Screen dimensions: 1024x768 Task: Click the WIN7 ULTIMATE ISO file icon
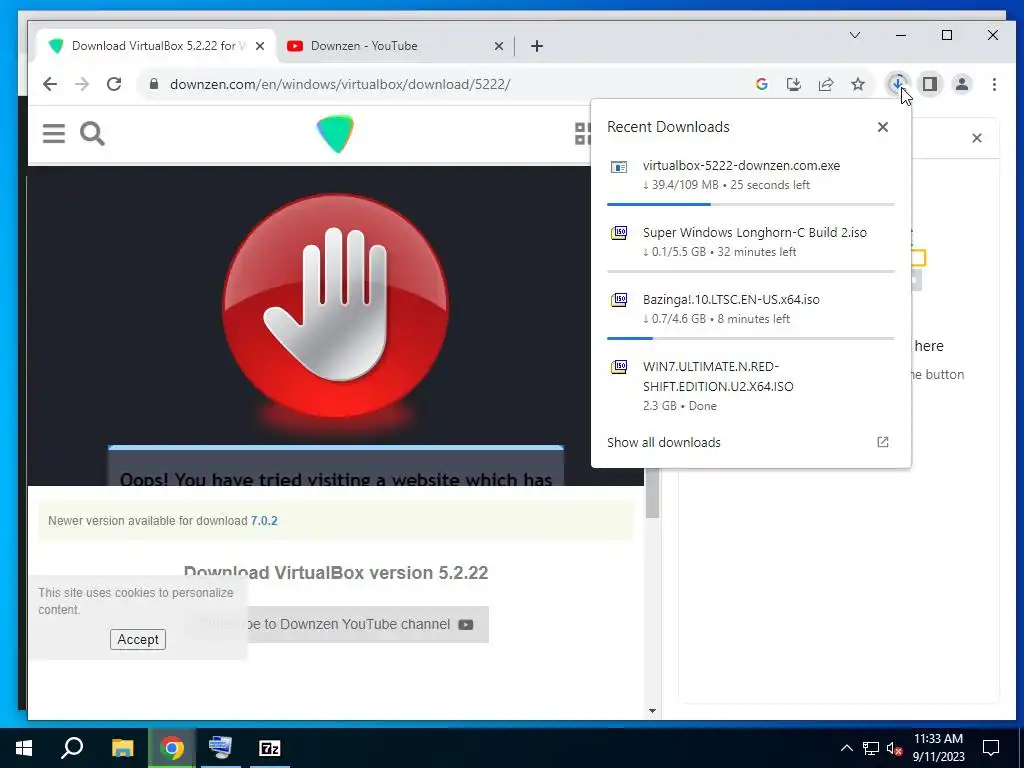tap(618, 366)
